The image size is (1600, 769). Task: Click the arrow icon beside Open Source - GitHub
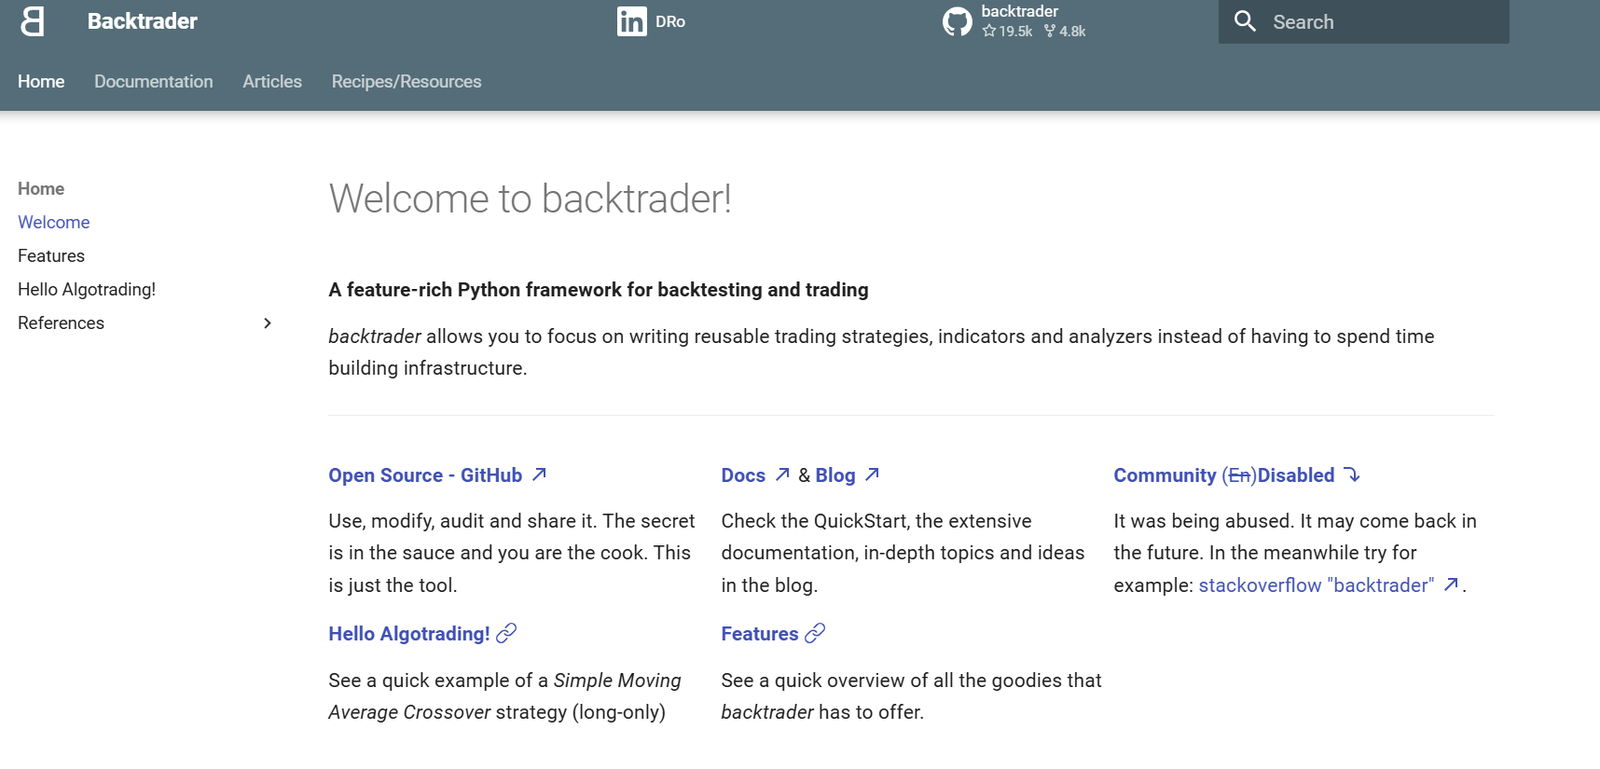pyautogui.click(x=539, y=475)
